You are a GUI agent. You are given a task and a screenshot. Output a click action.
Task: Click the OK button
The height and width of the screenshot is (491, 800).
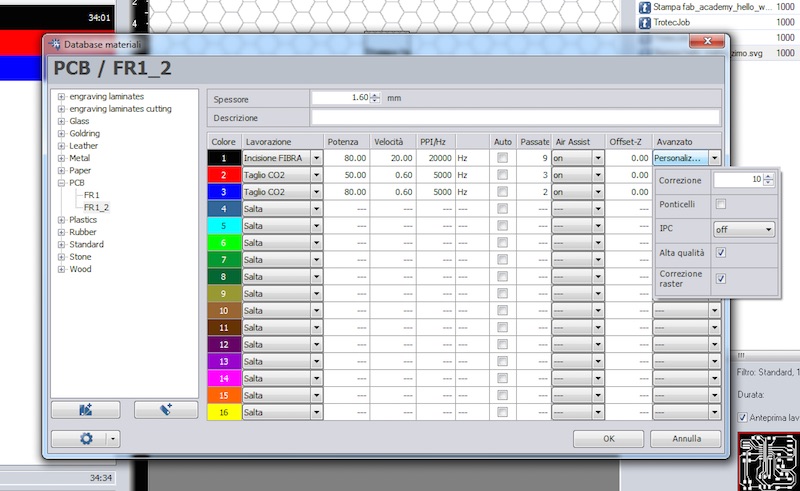608,438
